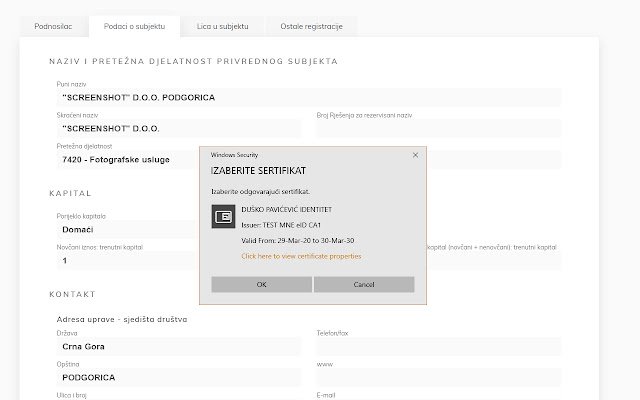Open the certificate properties link
Image resolution: width=640 pixels, height=400 pixels.
[x=301, y=256]
